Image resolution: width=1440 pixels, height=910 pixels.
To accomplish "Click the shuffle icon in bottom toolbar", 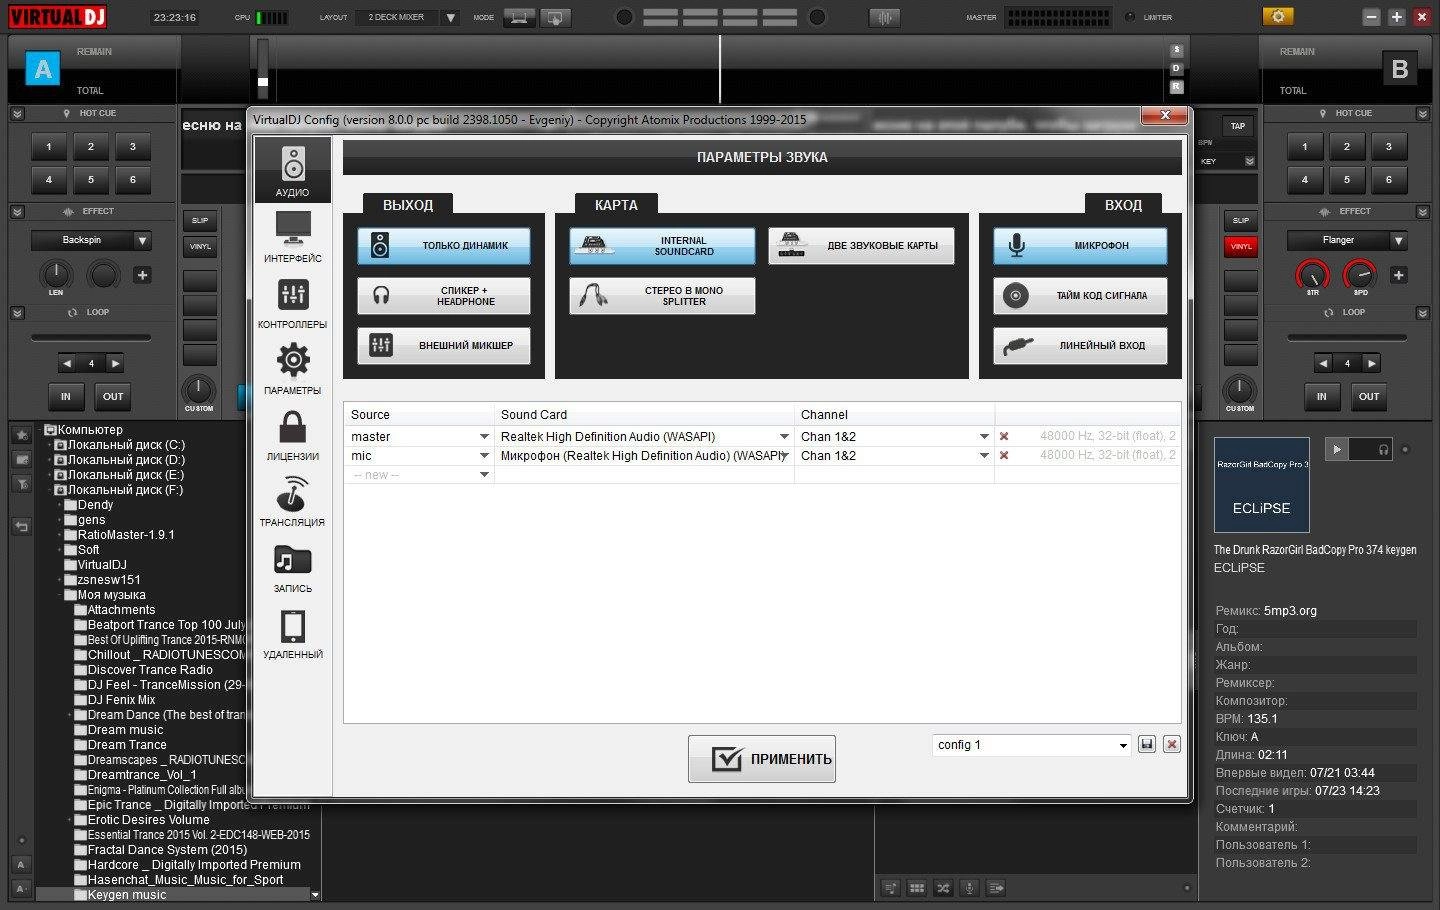I will pyautogui.click(x=943, y=887).
